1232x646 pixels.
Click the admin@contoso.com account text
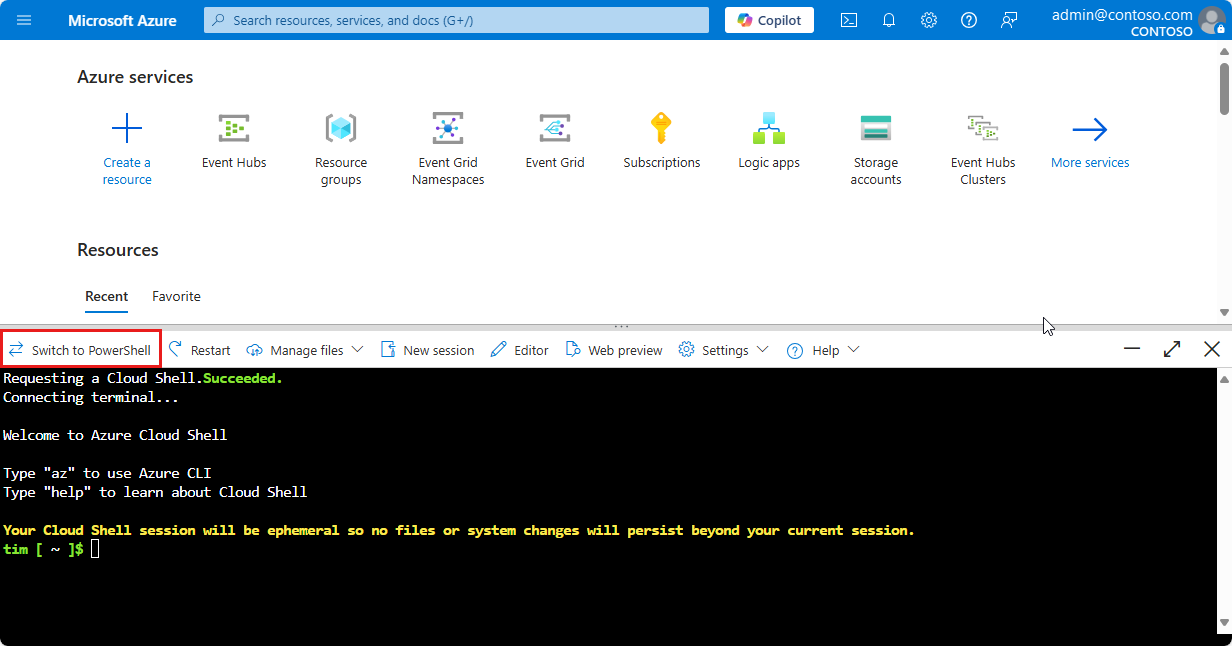click(x=1122, y=14)
